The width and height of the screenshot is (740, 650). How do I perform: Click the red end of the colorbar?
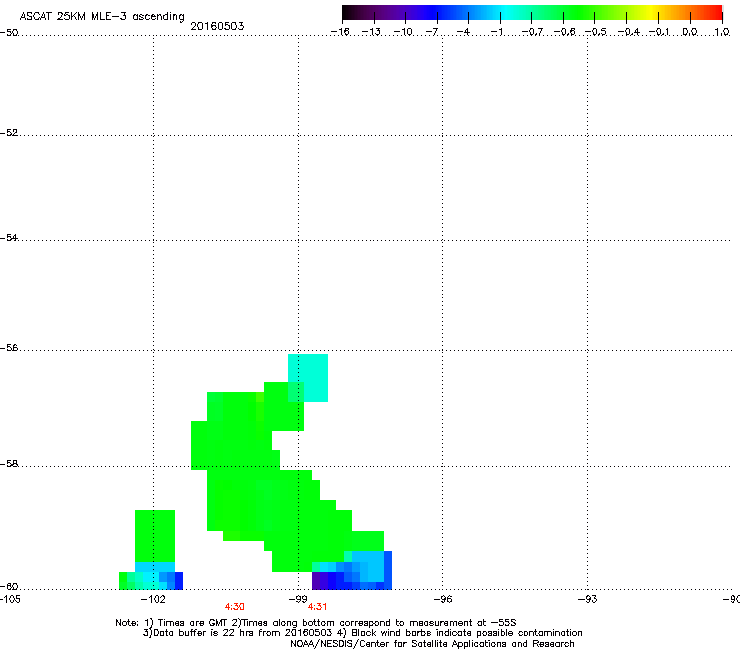point(715,13)
